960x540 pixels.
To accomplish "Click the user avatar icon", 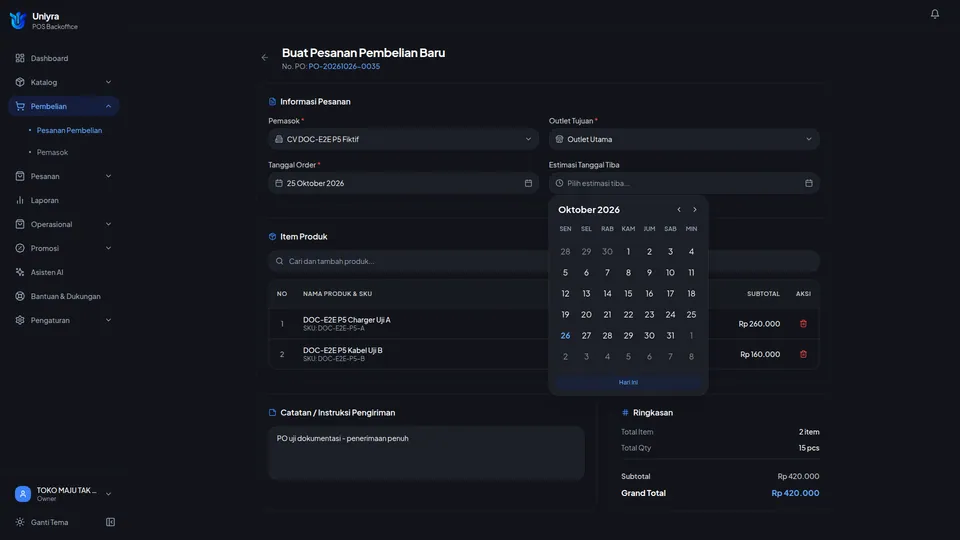I will point(23,493).
